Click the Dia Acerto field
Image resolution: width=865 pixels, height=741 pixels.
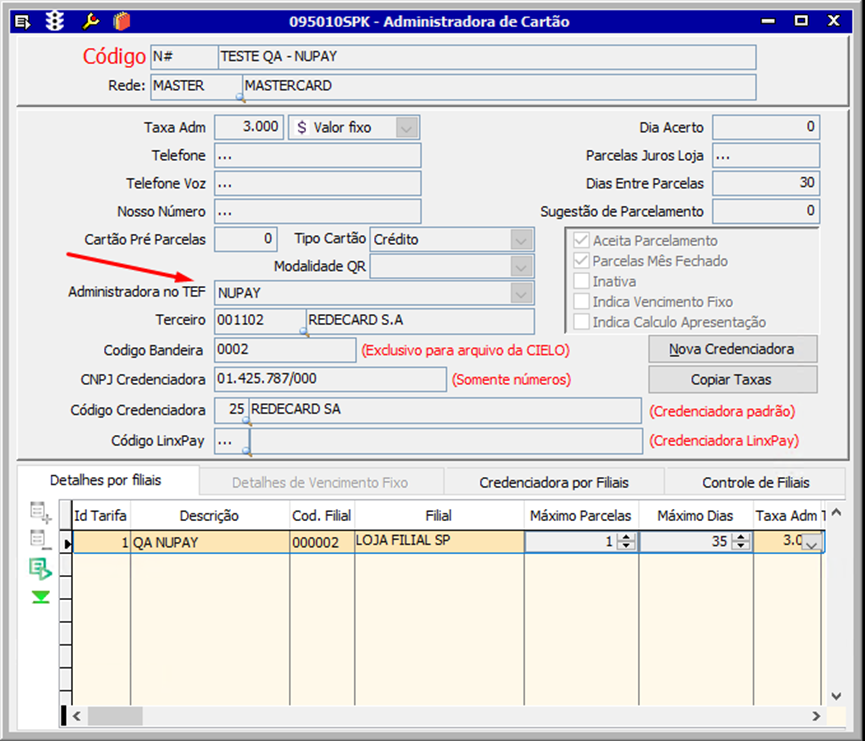point(766,127)
